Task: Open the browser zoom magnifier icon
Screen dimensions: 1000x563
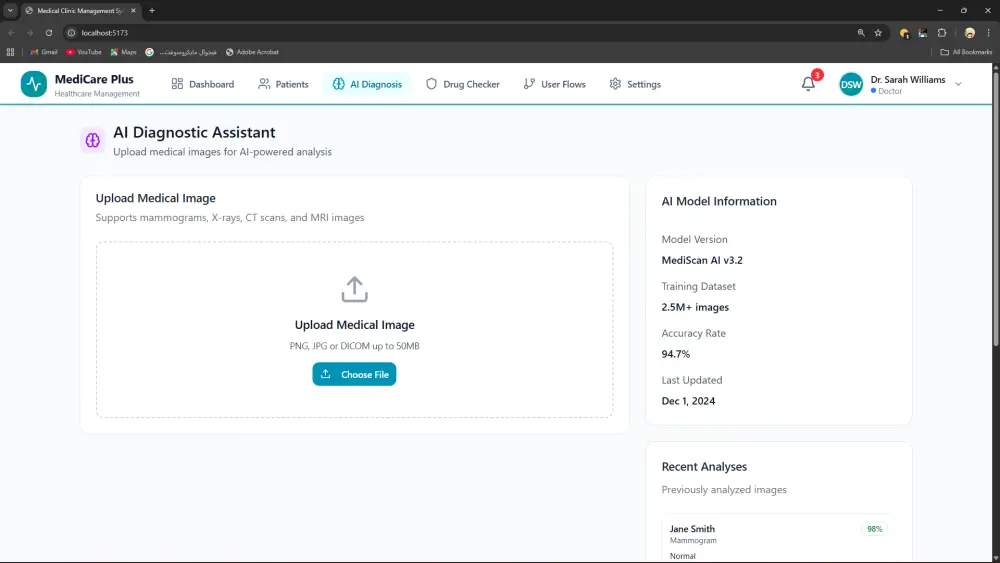Action: [x=861, y=33]
